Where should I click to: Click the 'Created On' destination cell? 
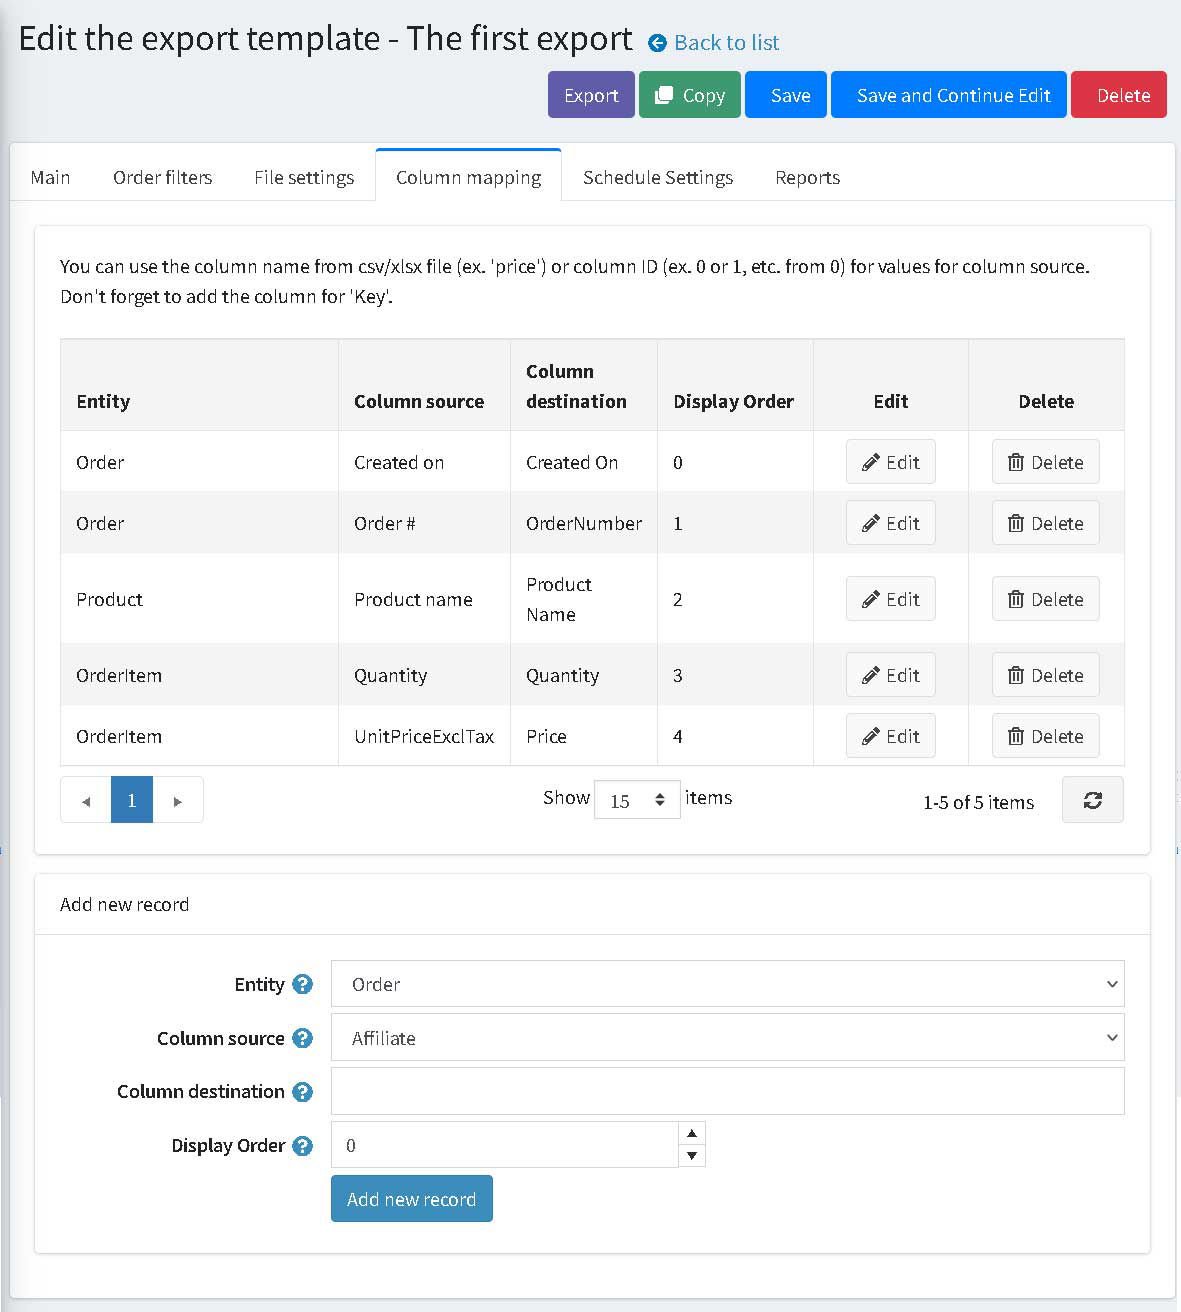[584, 462]
